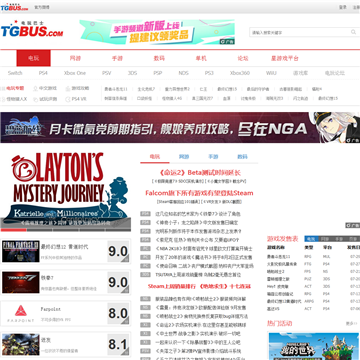Click the icon beside 试玩评测

(x=35, y=99)
